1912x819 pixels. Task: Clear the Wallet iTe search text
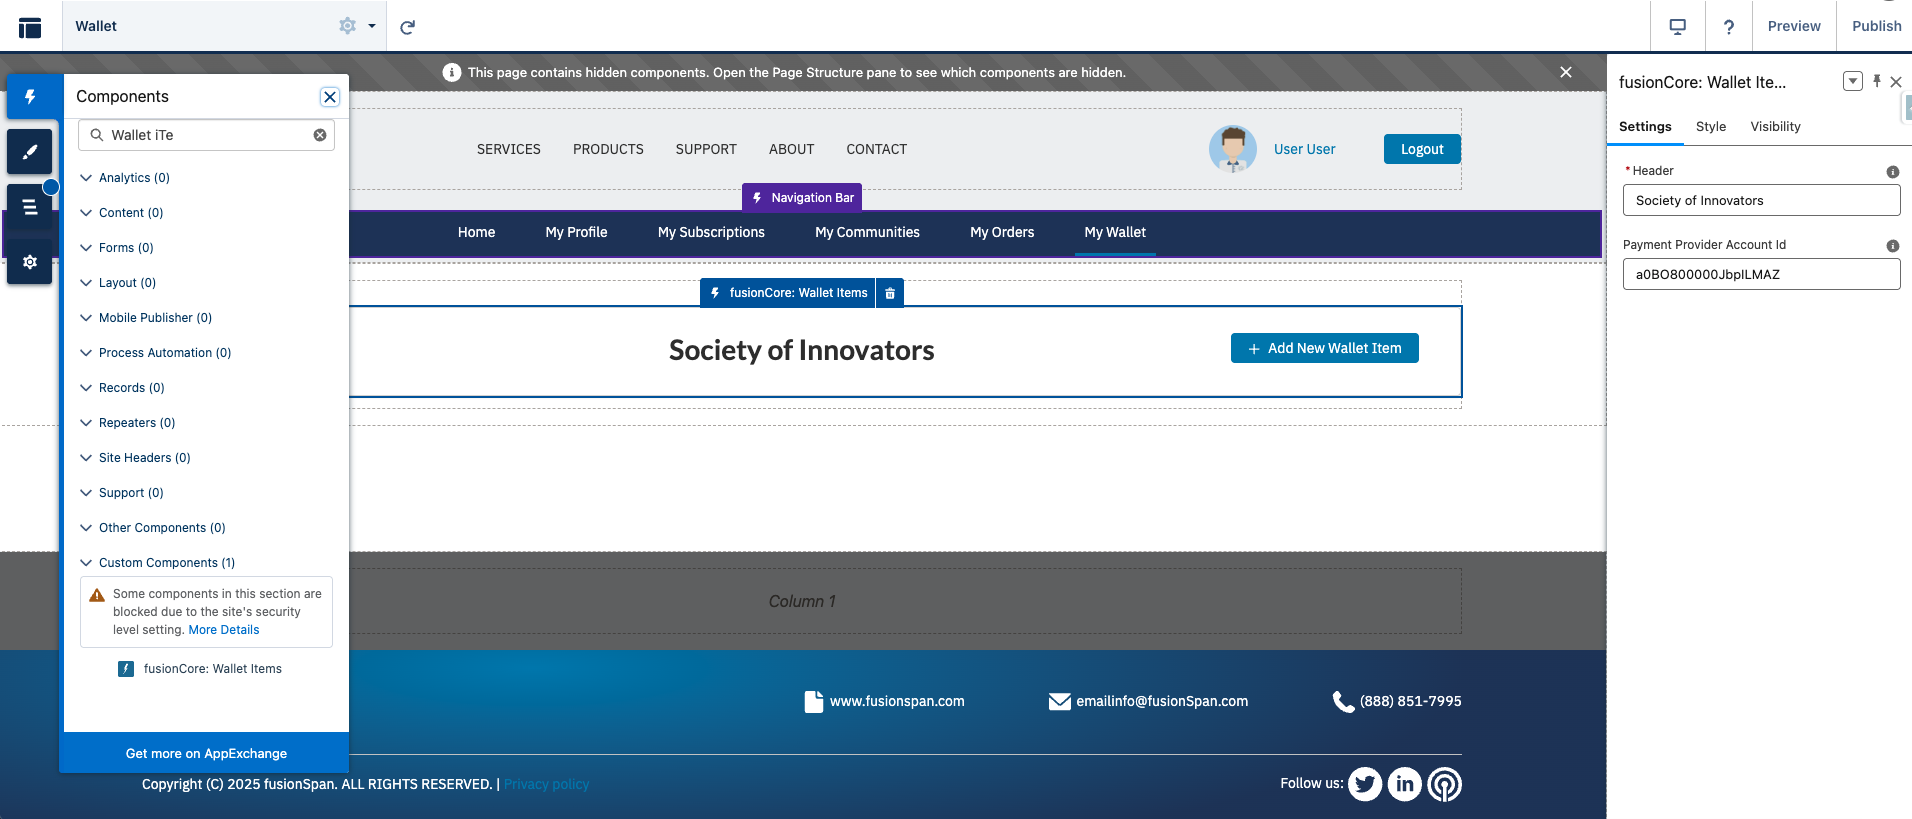(320, 135)
